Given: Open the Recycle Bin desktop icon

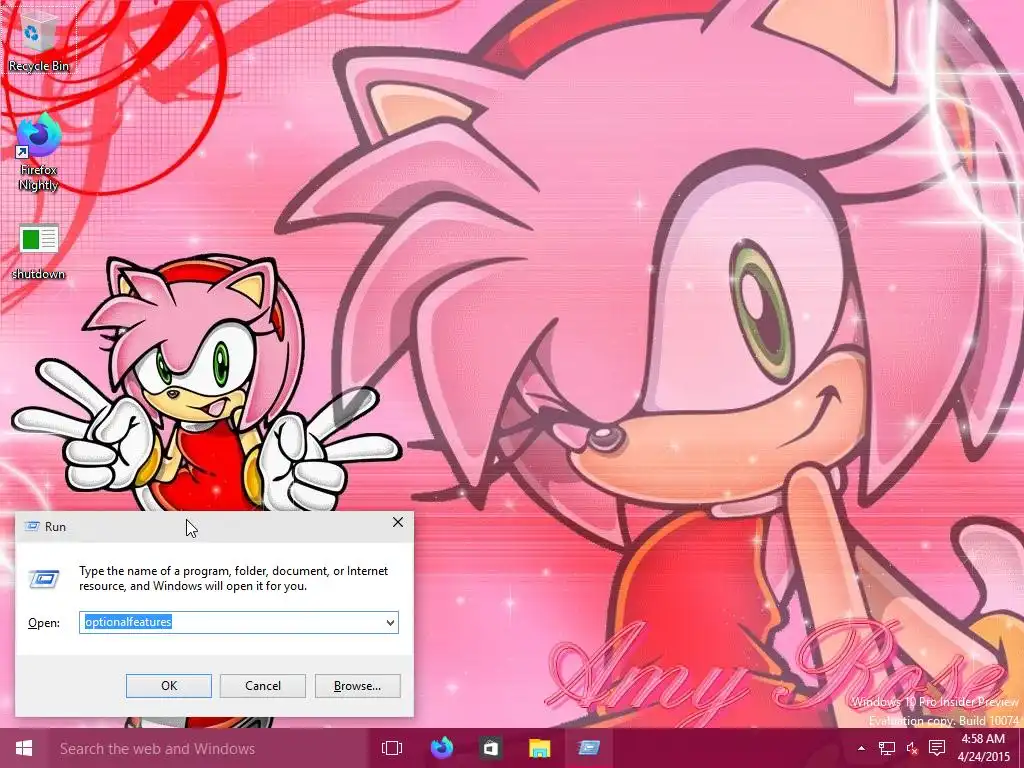Looking at the screenshot, I should click(x=39, y=40).
